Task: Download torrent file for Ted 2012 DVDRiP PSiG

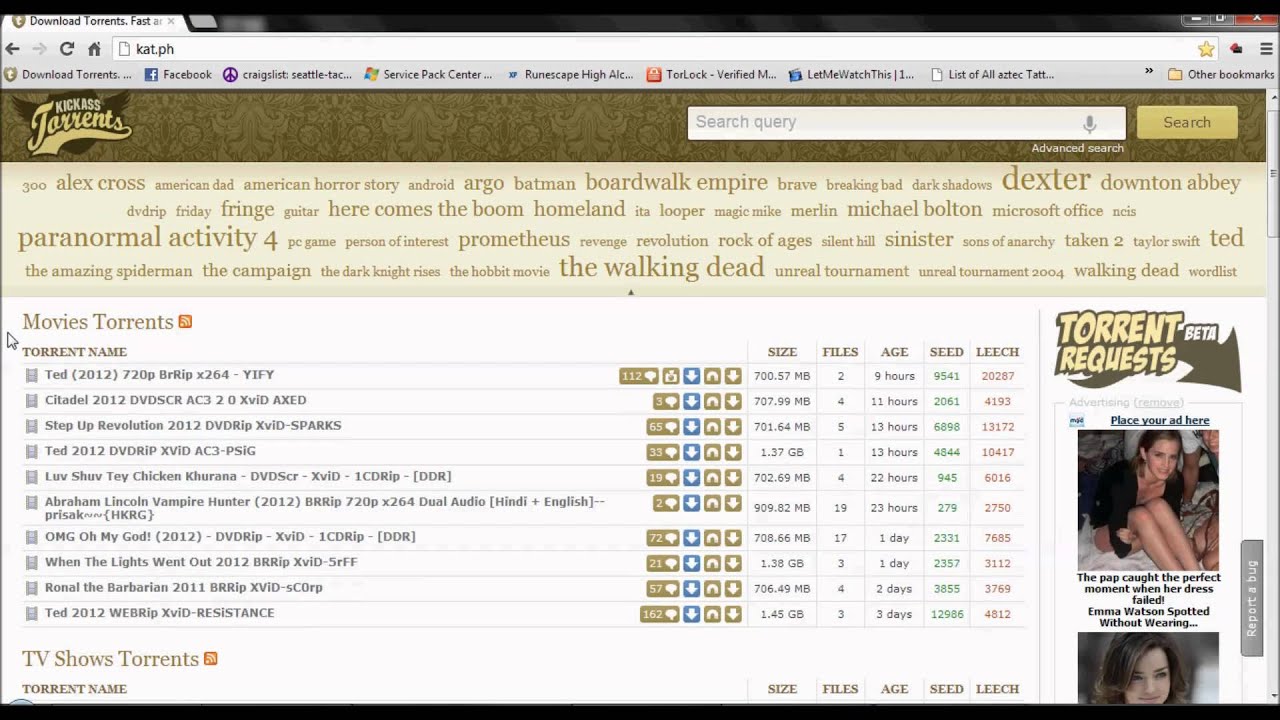Action: (x=733, y=452)
